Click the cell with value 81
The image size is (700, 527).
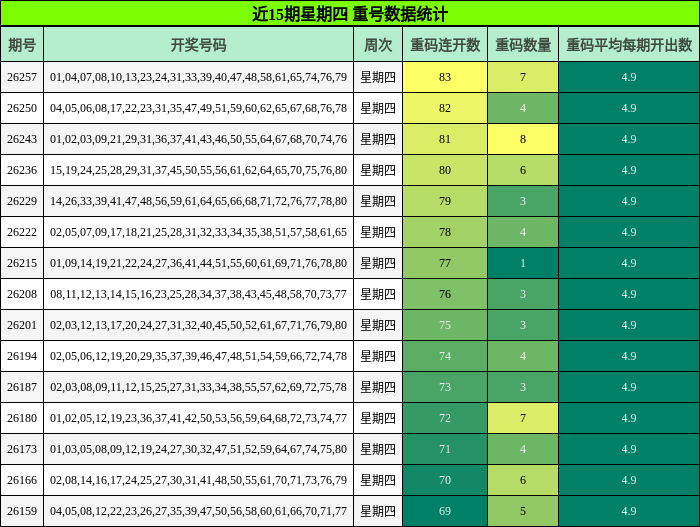click(x=445, y=139)
